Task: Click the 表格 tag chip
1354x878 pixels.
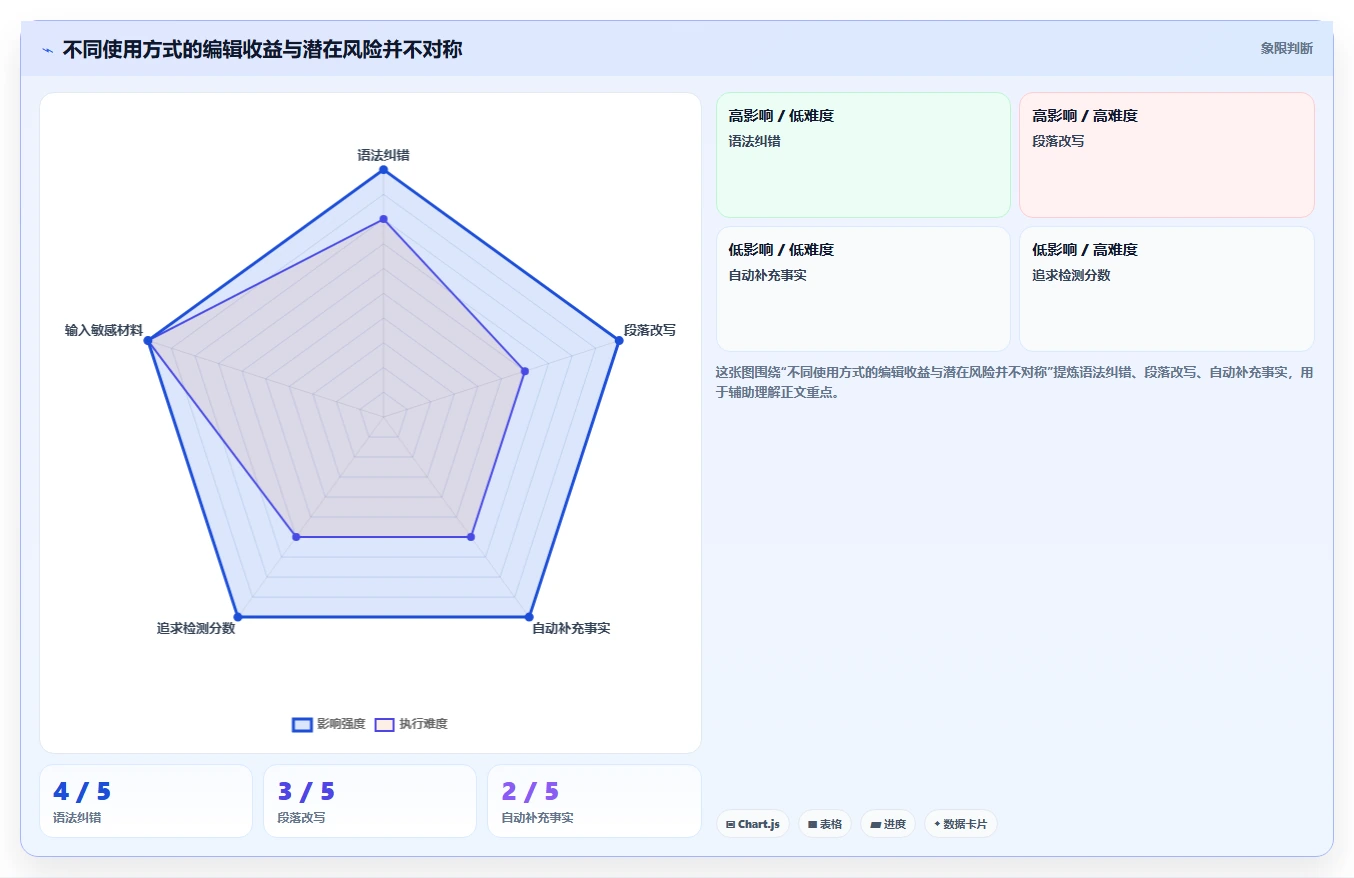Action: pos(825,824)
